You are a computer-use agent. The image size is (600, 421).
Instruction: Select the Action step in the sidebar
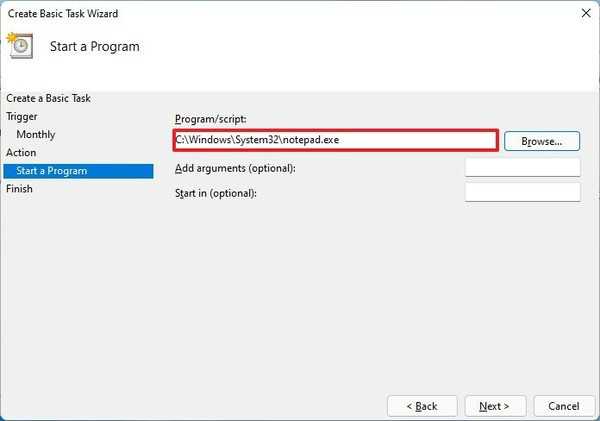(21, 152)
